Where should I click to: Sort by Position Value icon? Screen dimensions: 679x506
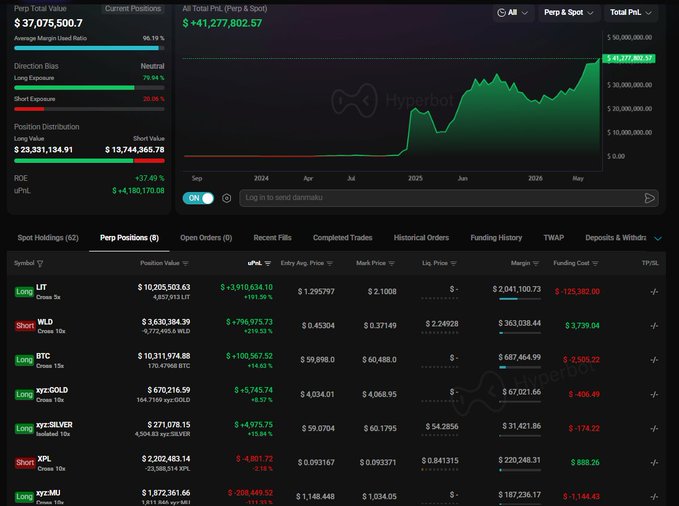pyautogui.click(x=185, y=263)
